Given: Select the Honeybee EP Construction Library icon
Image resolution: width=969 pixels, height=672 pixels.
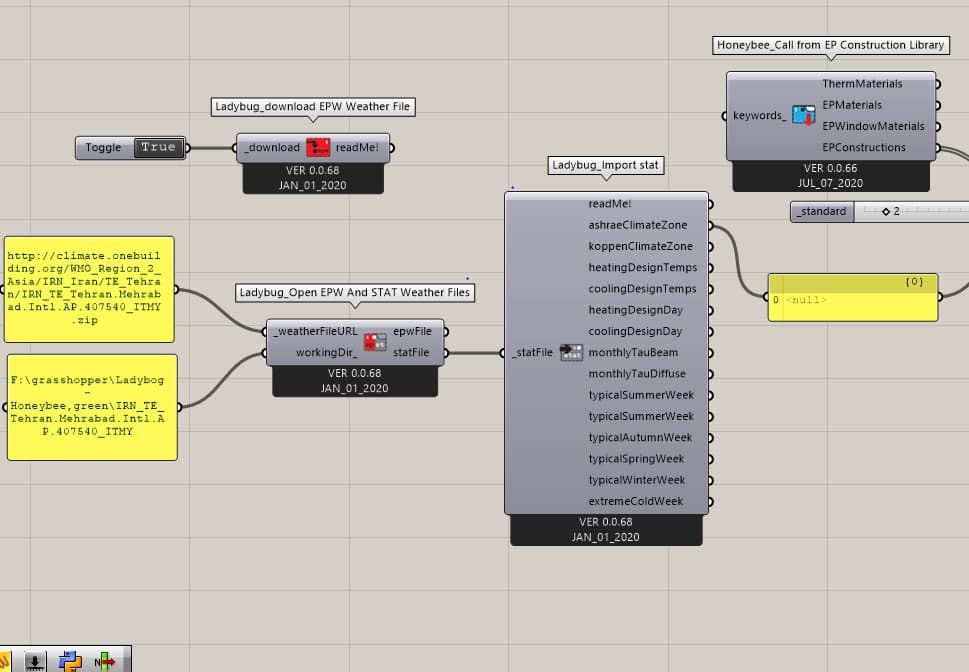Looking at the screenshot, I should point(803,115).
